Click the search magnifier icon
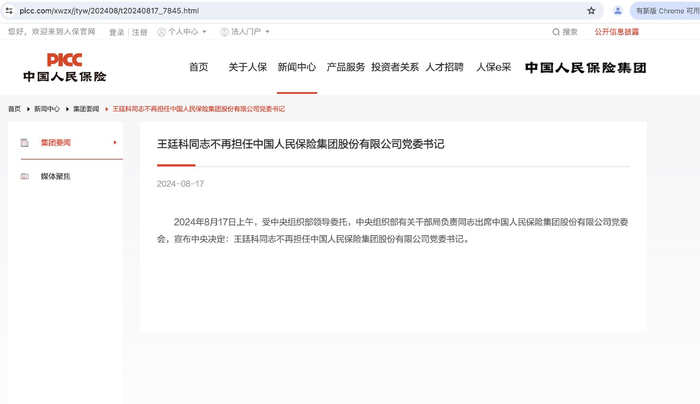Viewport: 700px width, 404px height. pos(556,32)
